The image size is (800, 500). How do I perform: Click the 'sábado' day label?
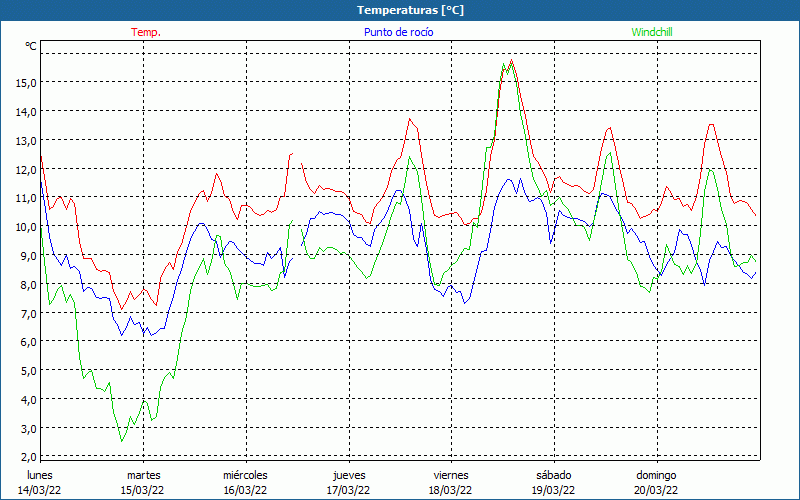coord(554,475)
